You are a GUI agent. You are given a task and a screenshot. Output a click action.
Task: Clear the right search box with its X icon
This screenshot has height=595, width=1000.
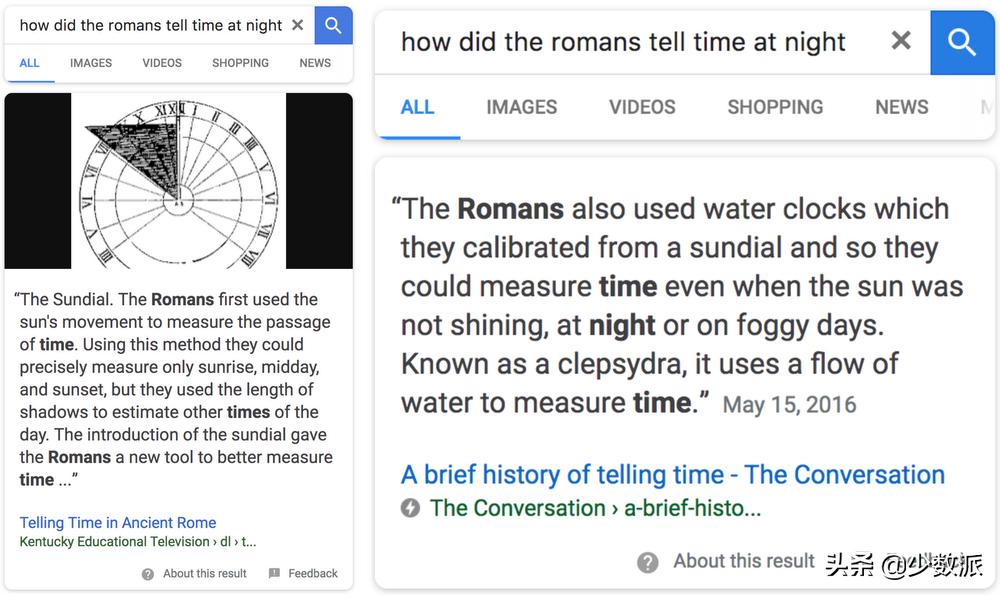pyautogui.click(x=901, y=41)
